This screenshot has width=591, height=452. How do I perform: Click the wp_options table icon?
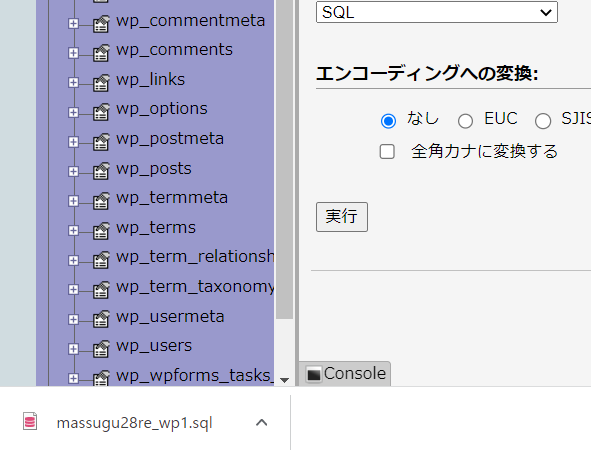(x=101, y=112)
